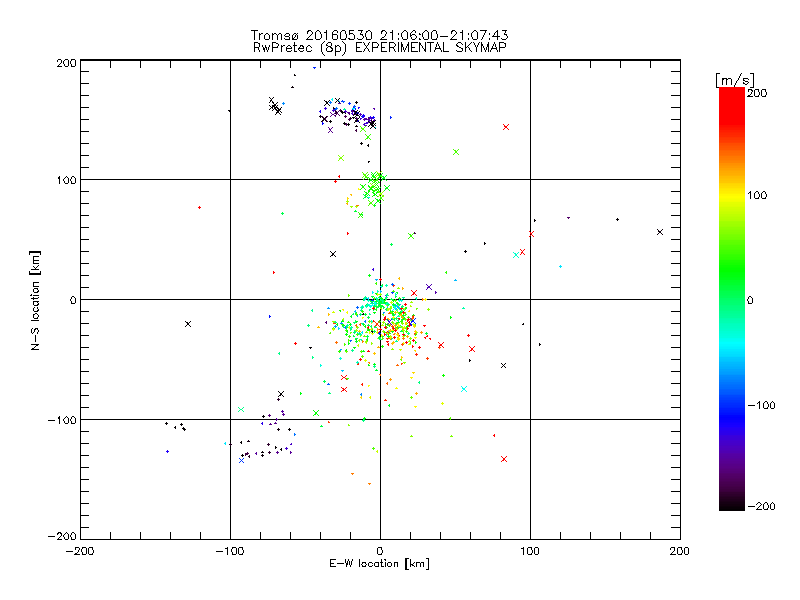Click the blue X marker at lower left near -92,-134
This screenshot has width=800, height=600.
coord(241,461)
